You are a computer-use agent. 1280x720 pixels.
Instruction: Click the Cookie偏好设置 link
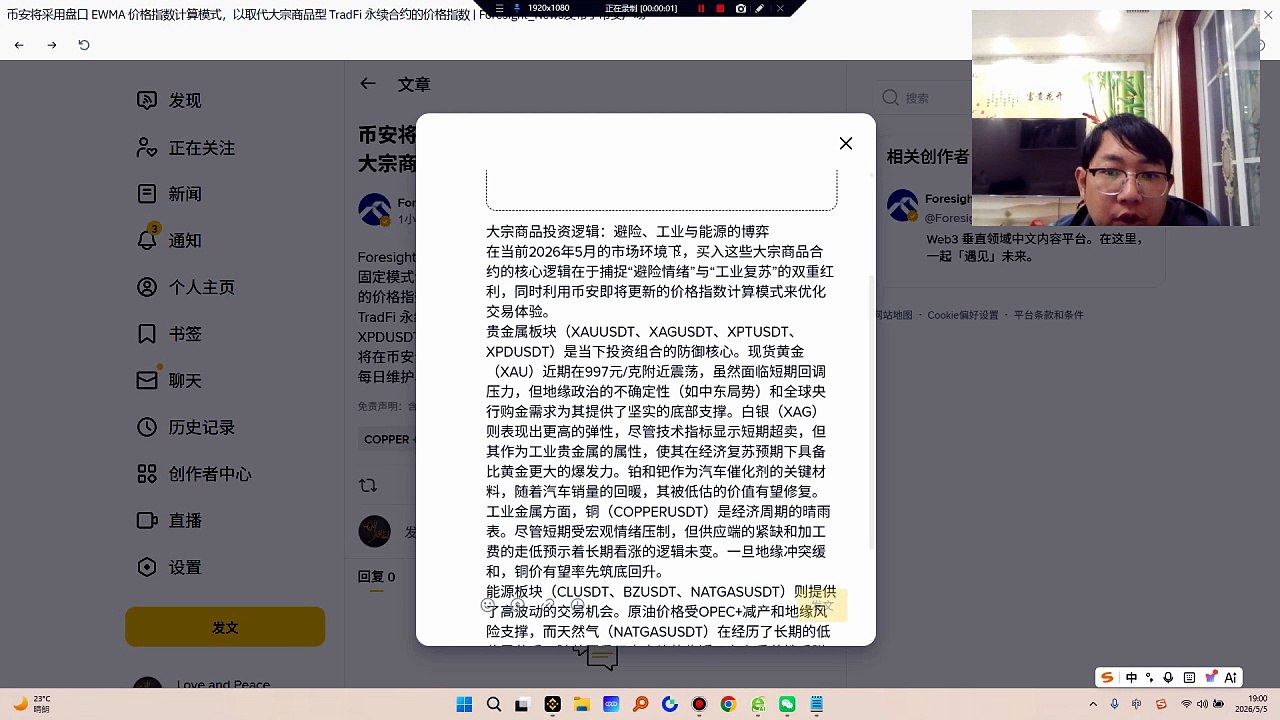pos(962,315)
